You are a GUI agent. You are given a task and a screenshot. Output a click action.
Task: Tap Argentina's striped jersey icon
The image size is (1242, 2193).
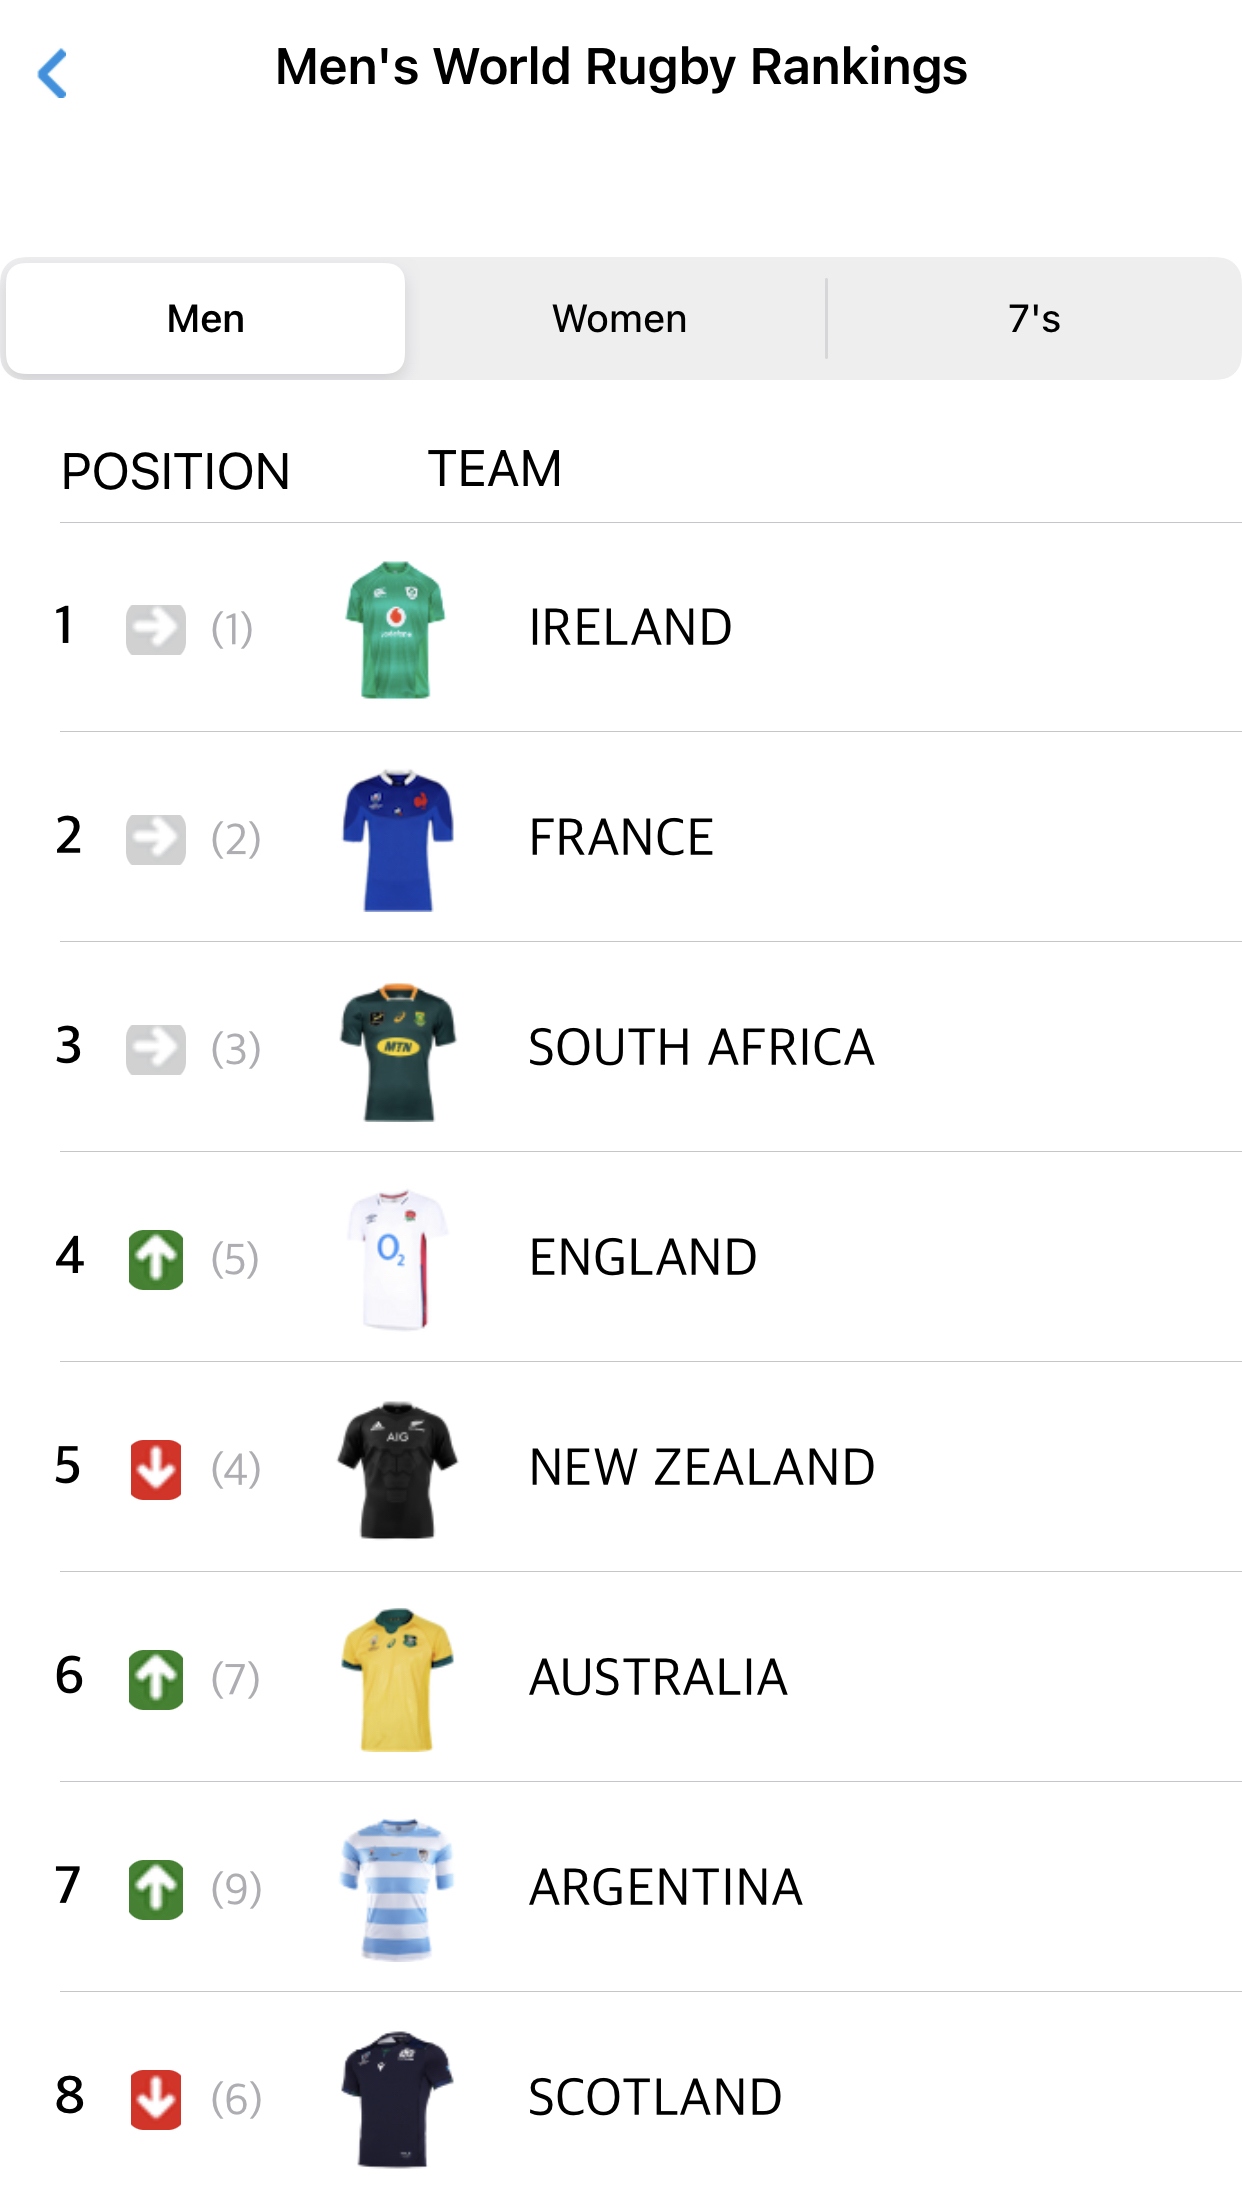click(x=398, y=1890)
